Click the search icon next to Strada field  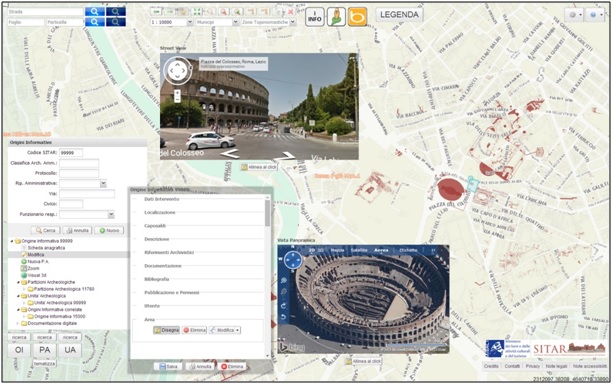point(95,11)
